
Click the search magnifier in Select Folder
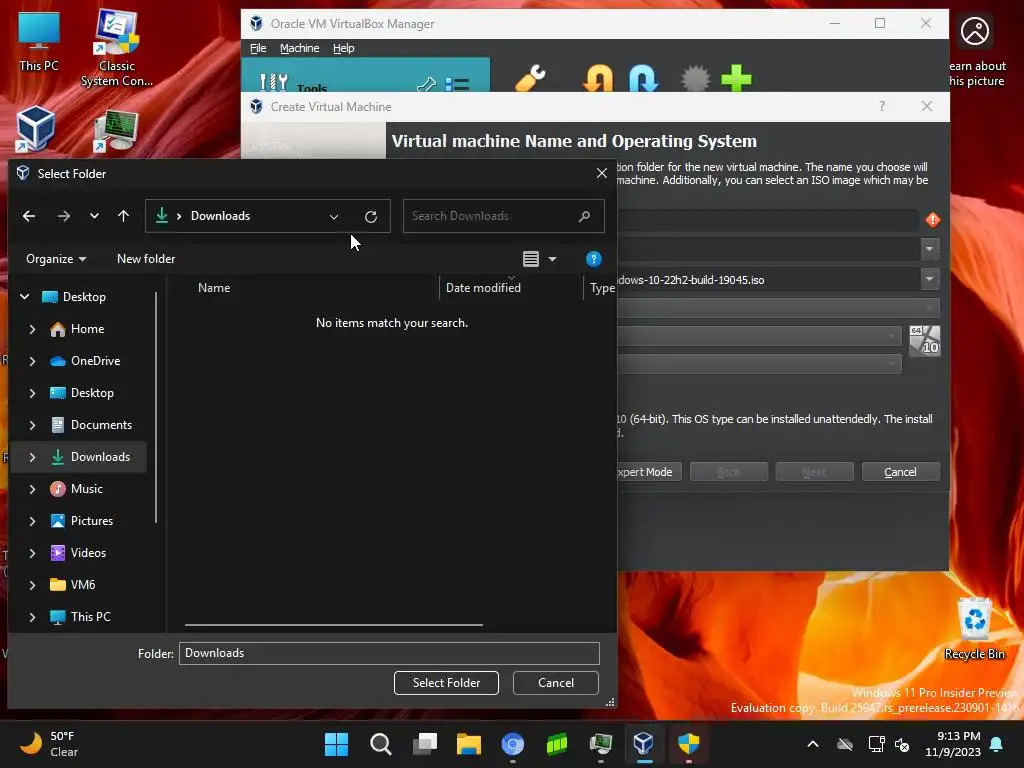pos(584,216)
